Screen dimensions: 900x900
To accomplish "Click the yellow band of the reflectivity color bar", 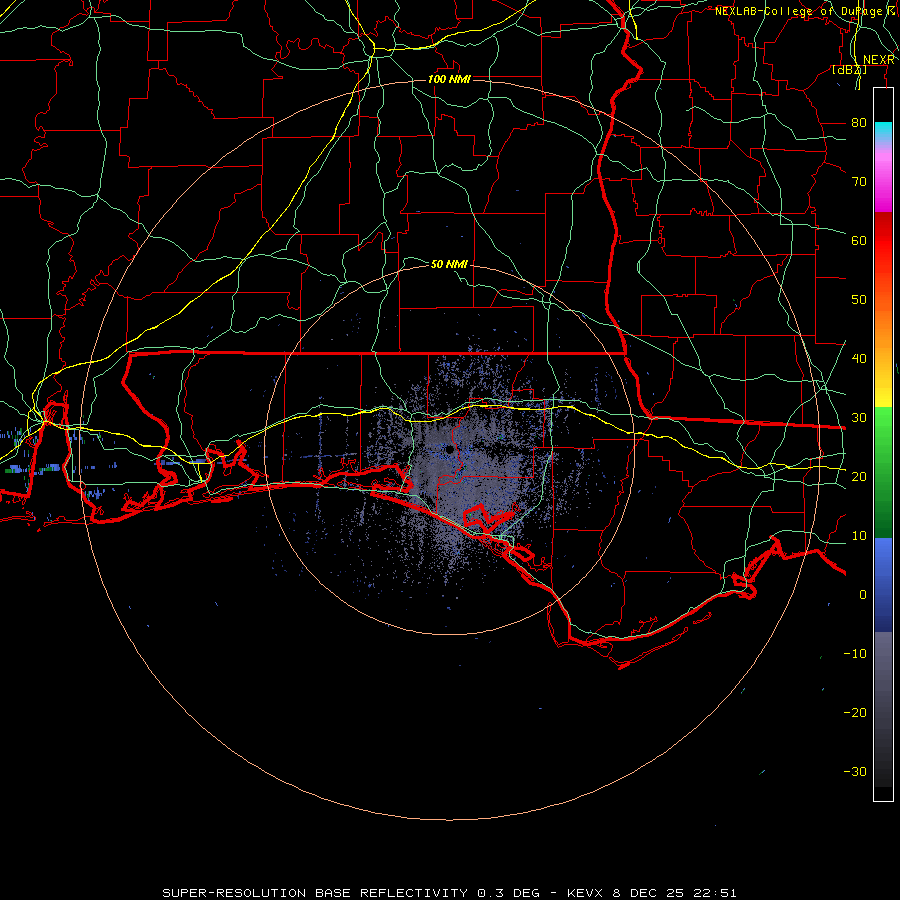I will (883, 390).
